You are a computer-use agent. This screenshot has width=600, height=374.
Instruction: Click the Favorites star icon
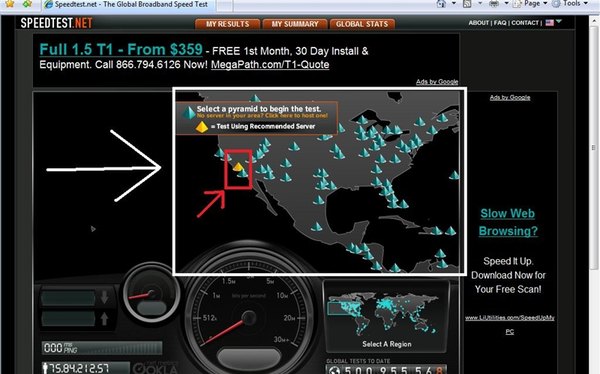point(9,4)
